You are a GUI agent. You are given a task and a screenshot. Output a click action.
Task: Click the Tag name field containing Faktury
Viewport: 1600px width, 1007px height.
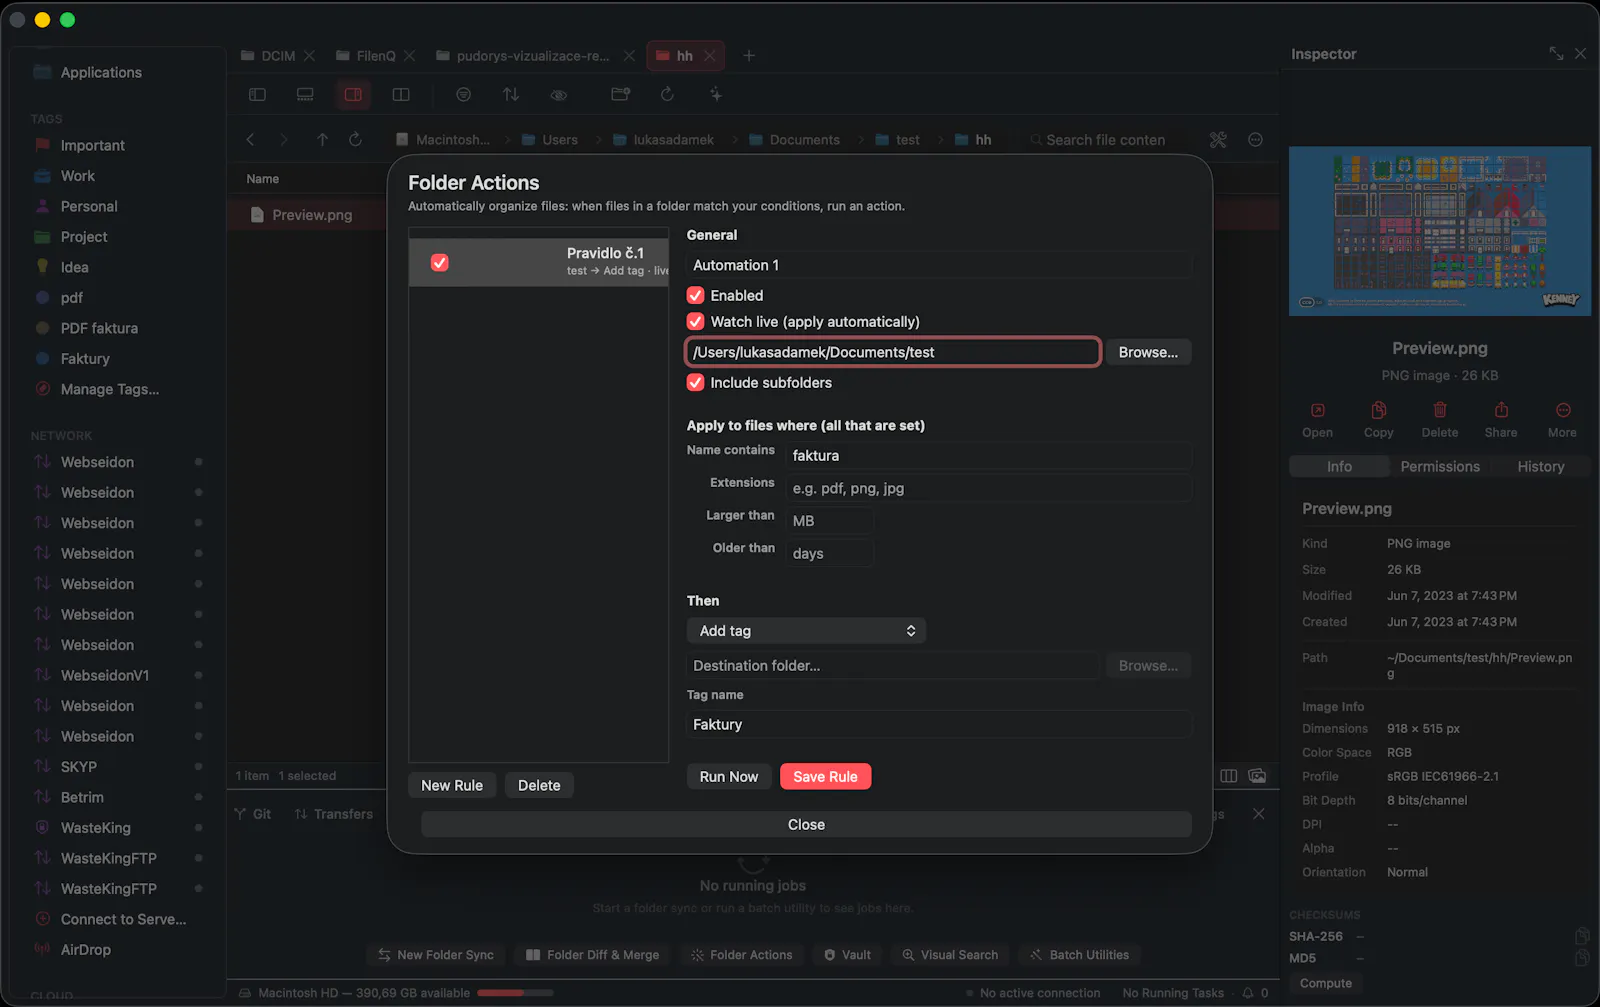[x=939, y=725]
